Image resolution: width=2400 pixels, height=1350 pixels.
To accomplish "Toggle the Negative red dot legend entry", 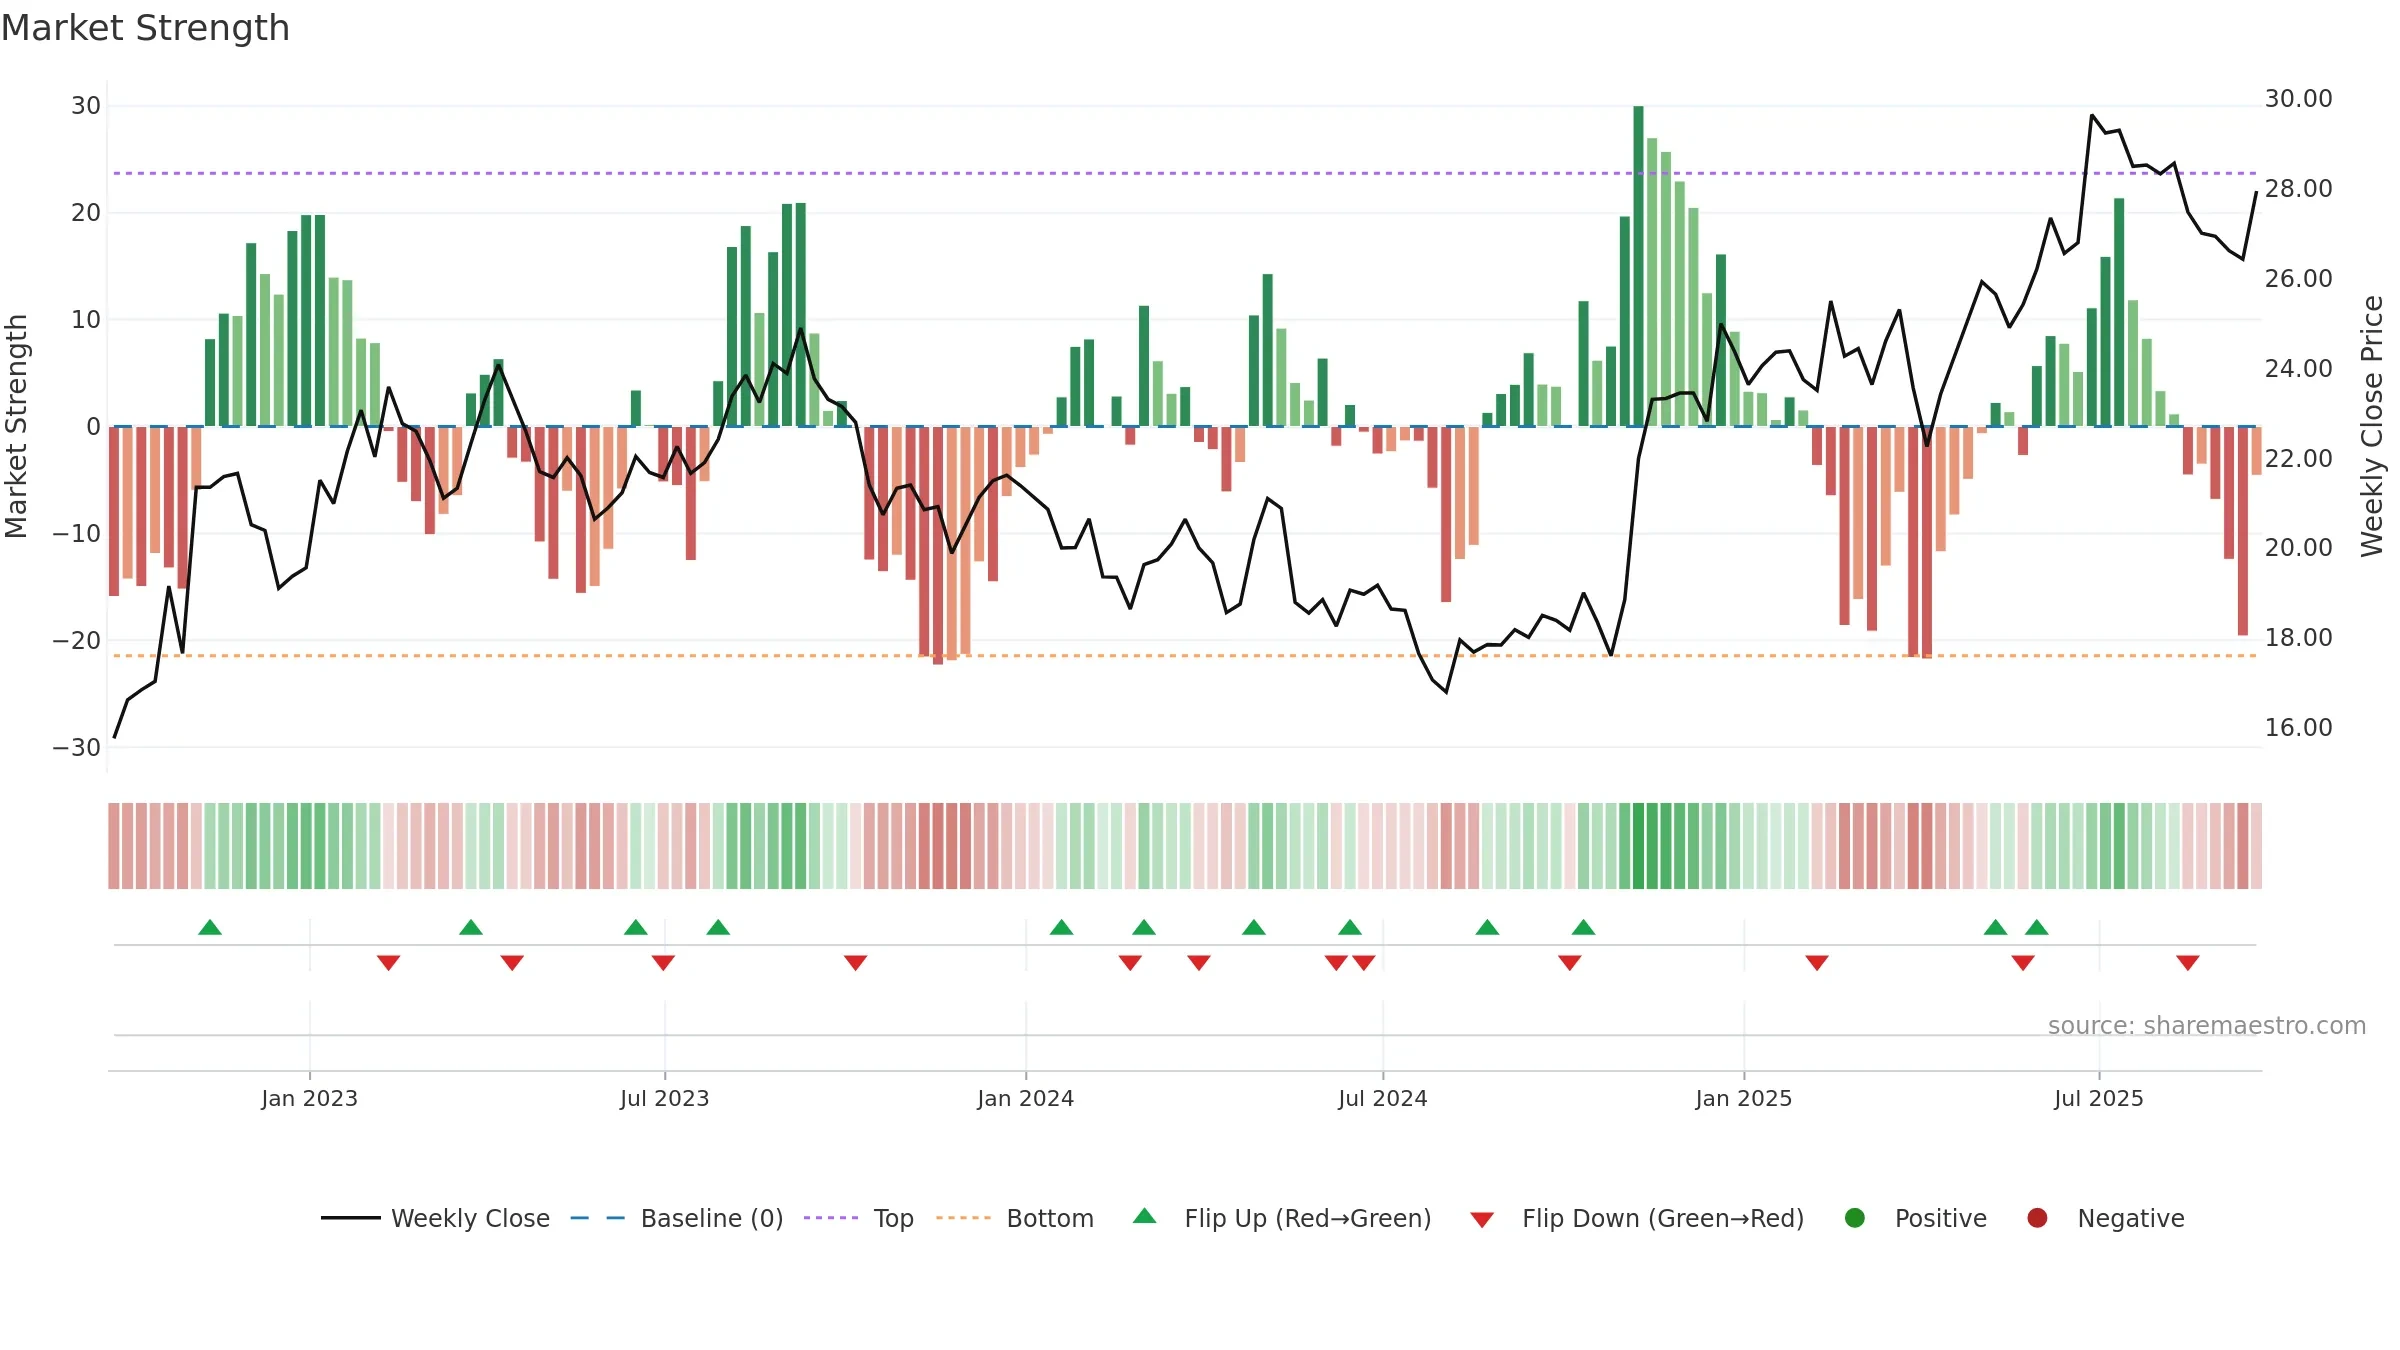I will pyautogui.click(x=2037, y=1218).
